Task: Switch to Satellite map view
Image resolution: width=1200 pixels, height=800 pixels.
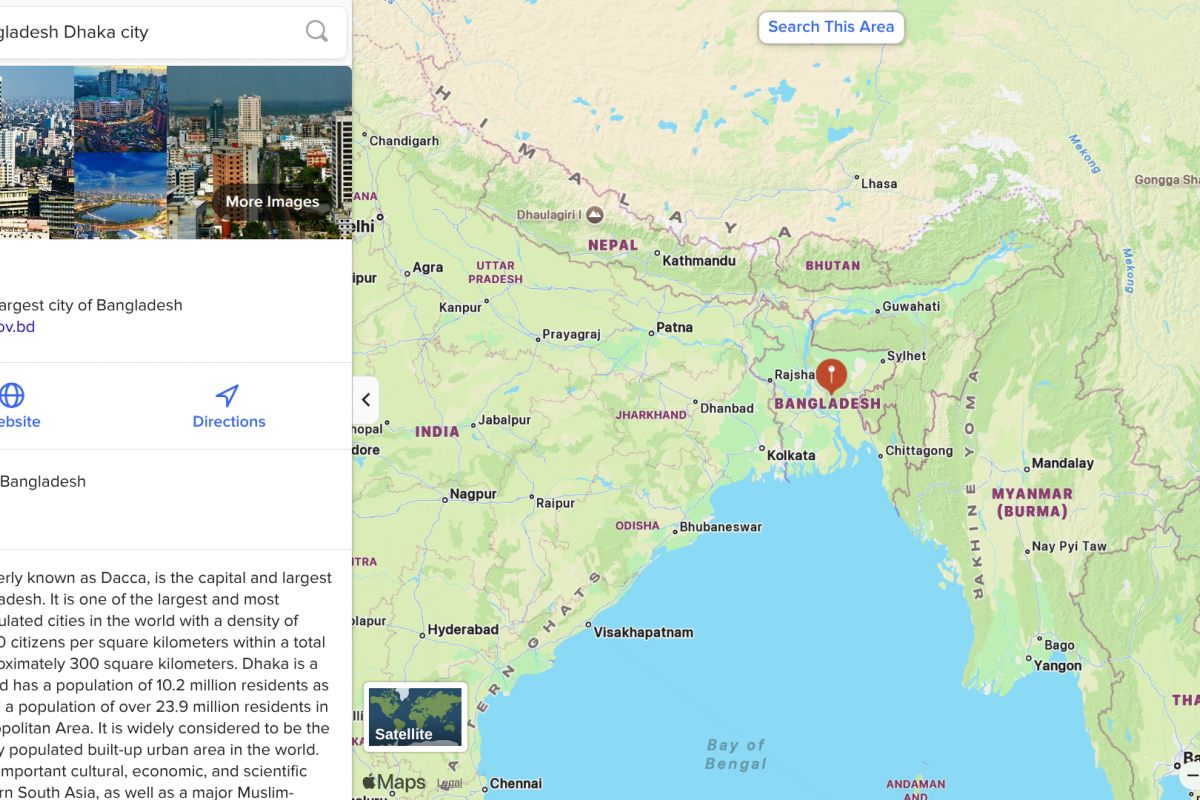Action: pyautogui.click(x=416, y=717)
